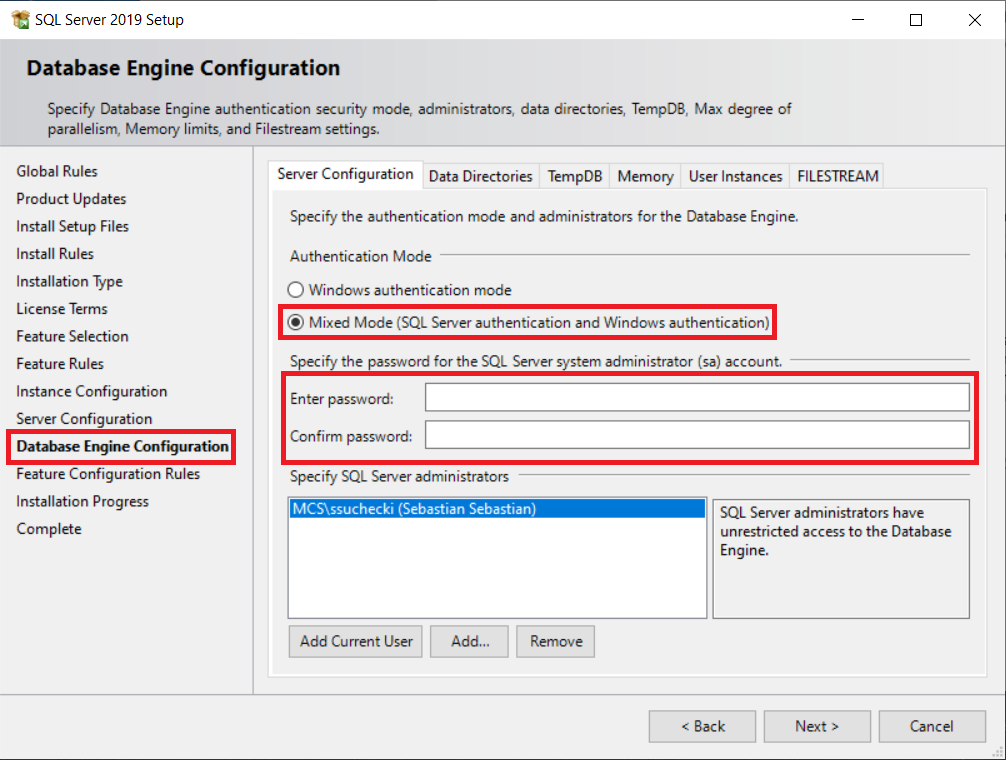Minimize the SQL Server 2019 Setup window
This screenshot has width=1006, height=760.
pos(858,20)
